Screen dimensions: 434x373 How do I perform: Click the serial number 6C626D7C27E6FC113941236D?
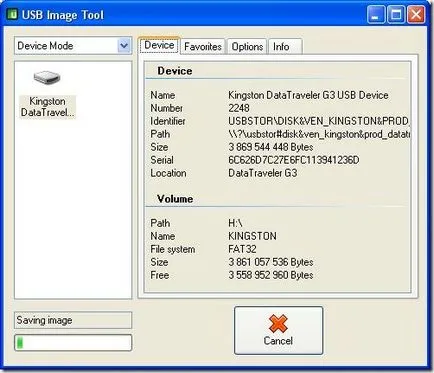294,160
